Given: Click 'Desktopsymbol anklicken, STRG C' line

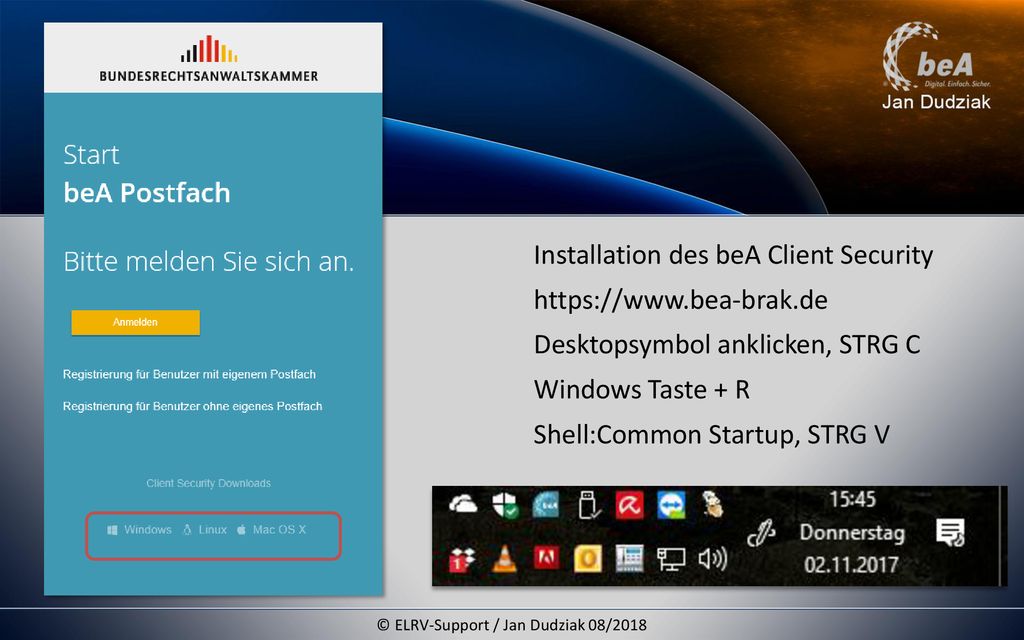Looking at the screenshot, I should coord(727,345).
